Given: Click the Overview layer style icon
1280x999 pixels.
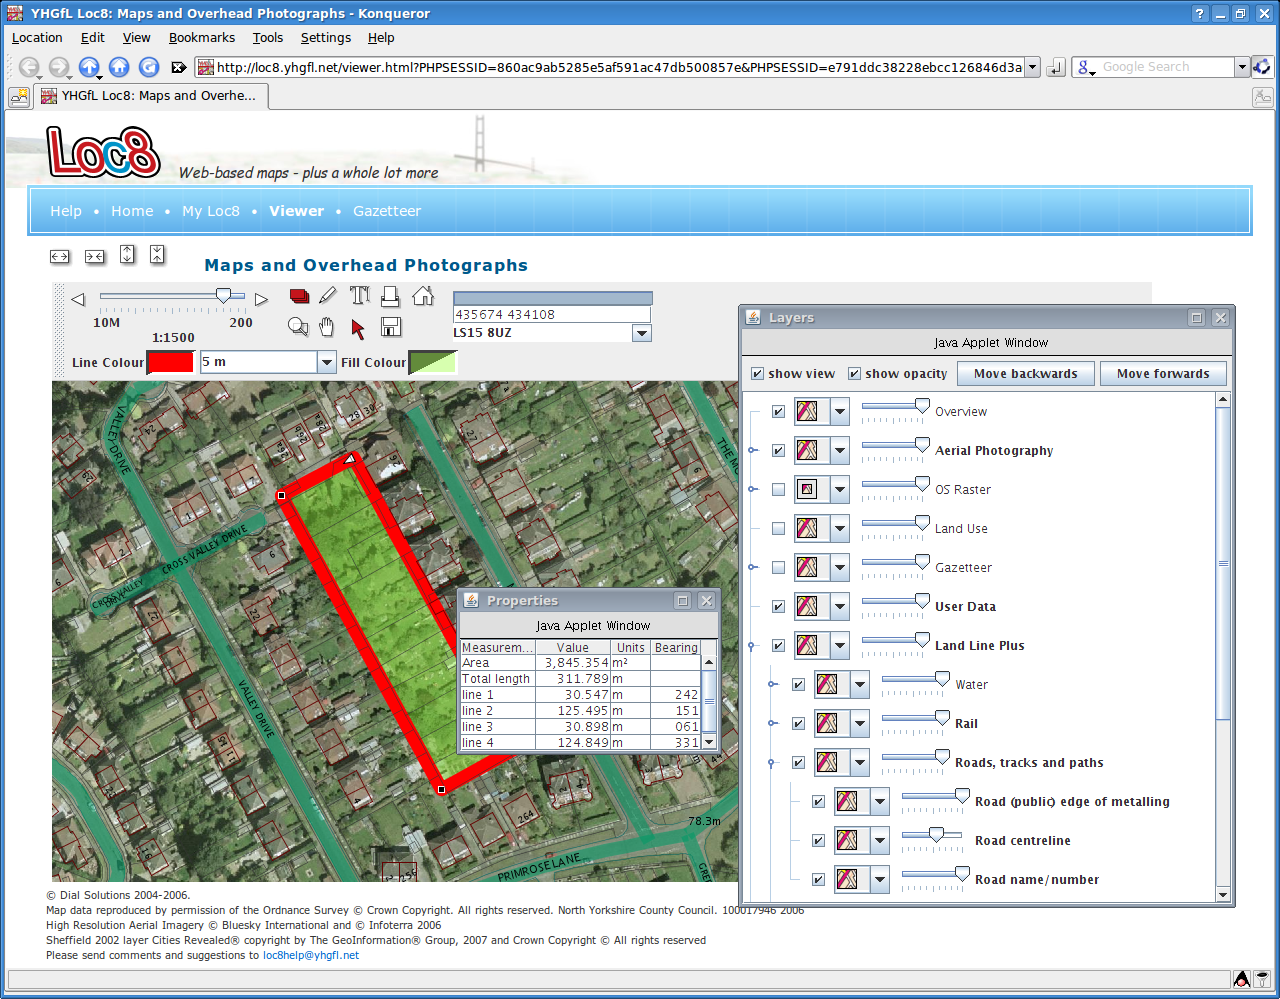Looking at the screenshot, I should pos(807,411).
